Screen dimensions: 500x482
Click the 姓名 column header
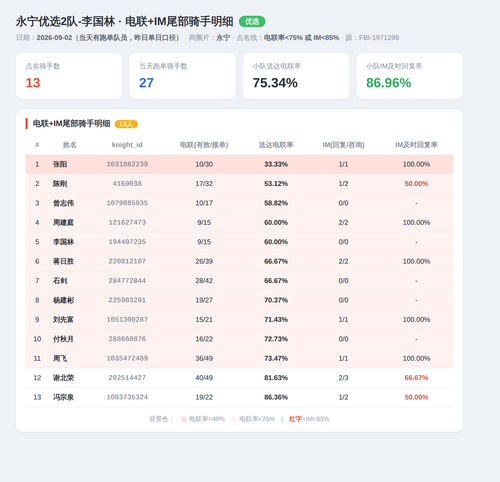coord(70,145)
